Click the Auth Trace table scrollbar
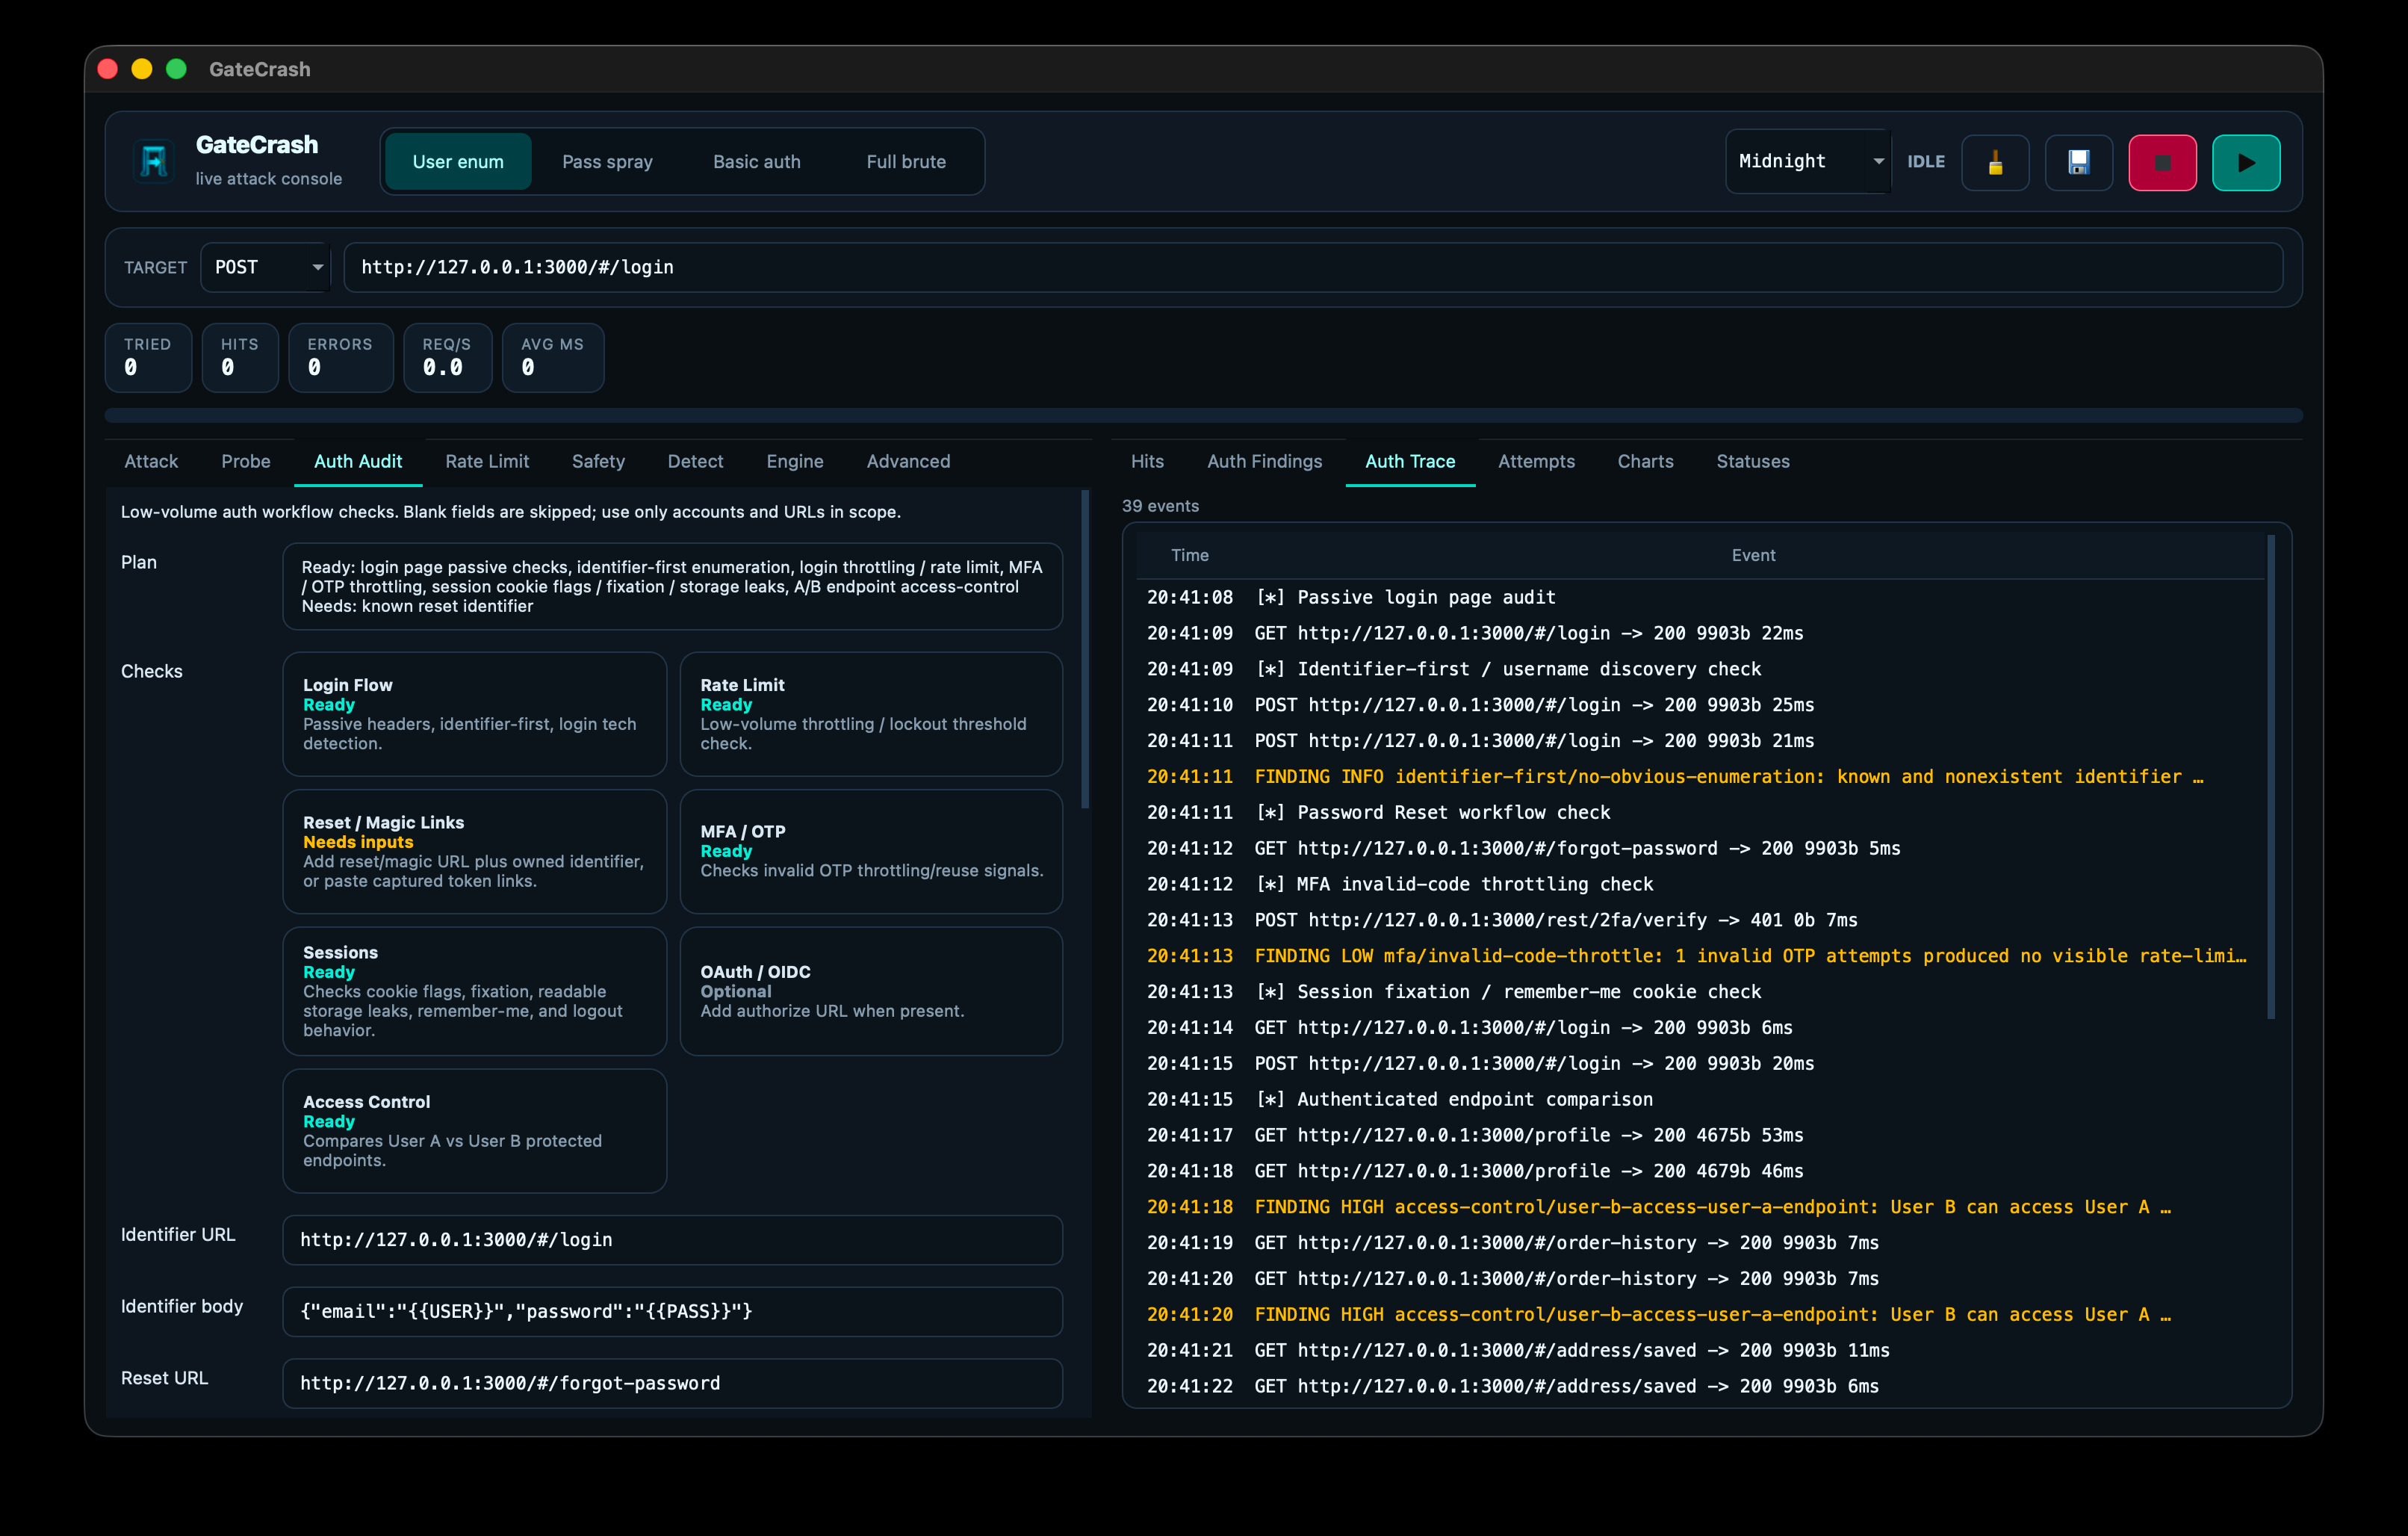Viewport: 2408px width, 1536px height. pos(2271,777)
